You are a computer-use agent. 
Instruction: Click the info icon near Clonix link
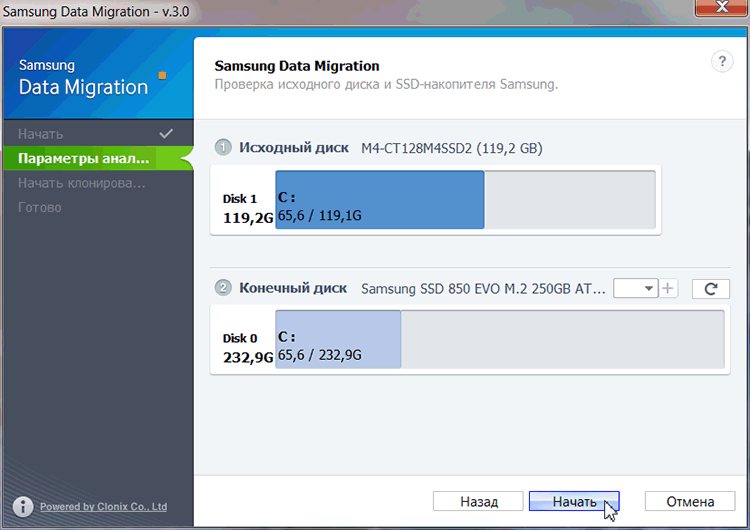22,506
